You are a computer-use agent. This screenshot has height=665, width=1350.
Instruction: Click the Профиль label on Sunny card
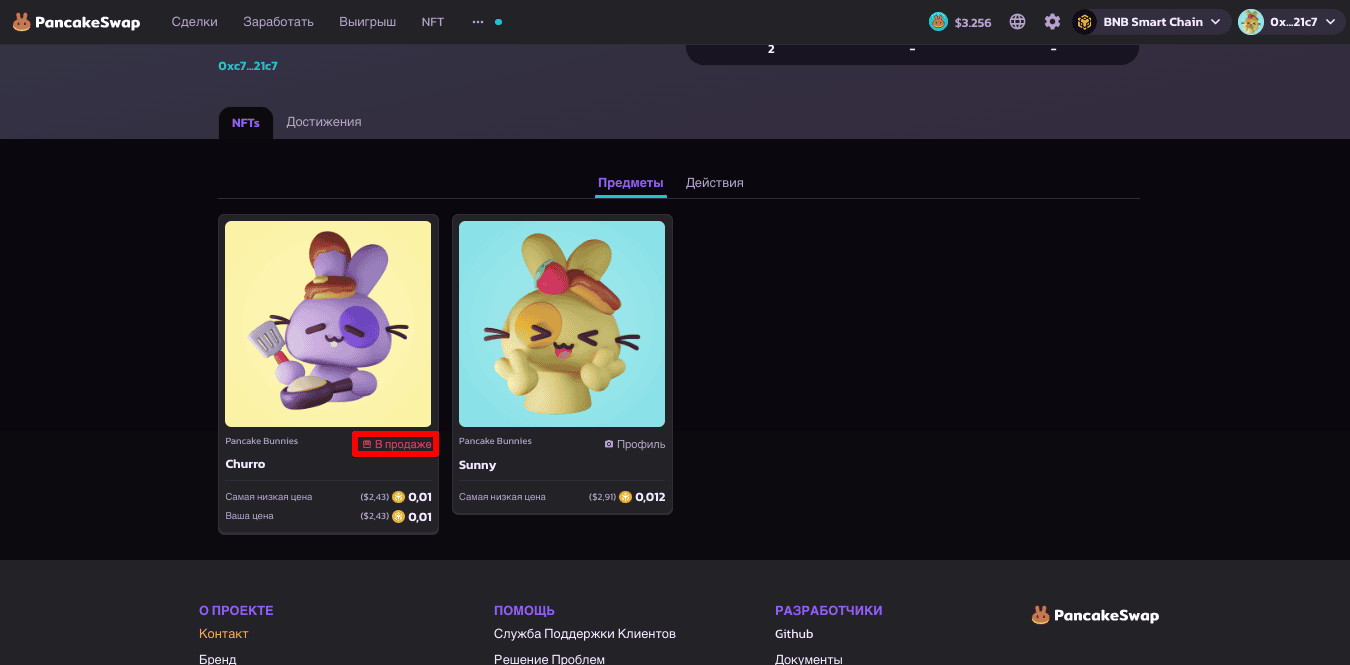pos(641,444)
